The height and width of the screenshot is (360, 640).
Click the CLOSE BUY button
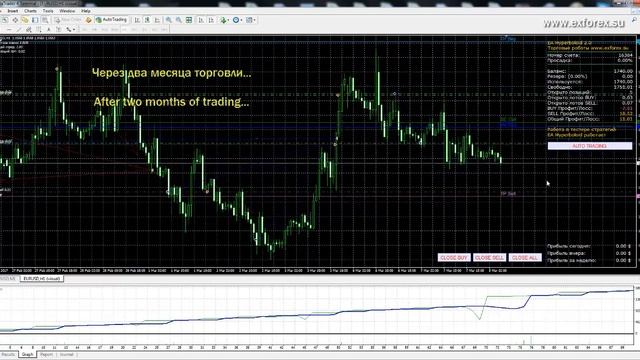point(454,258)
